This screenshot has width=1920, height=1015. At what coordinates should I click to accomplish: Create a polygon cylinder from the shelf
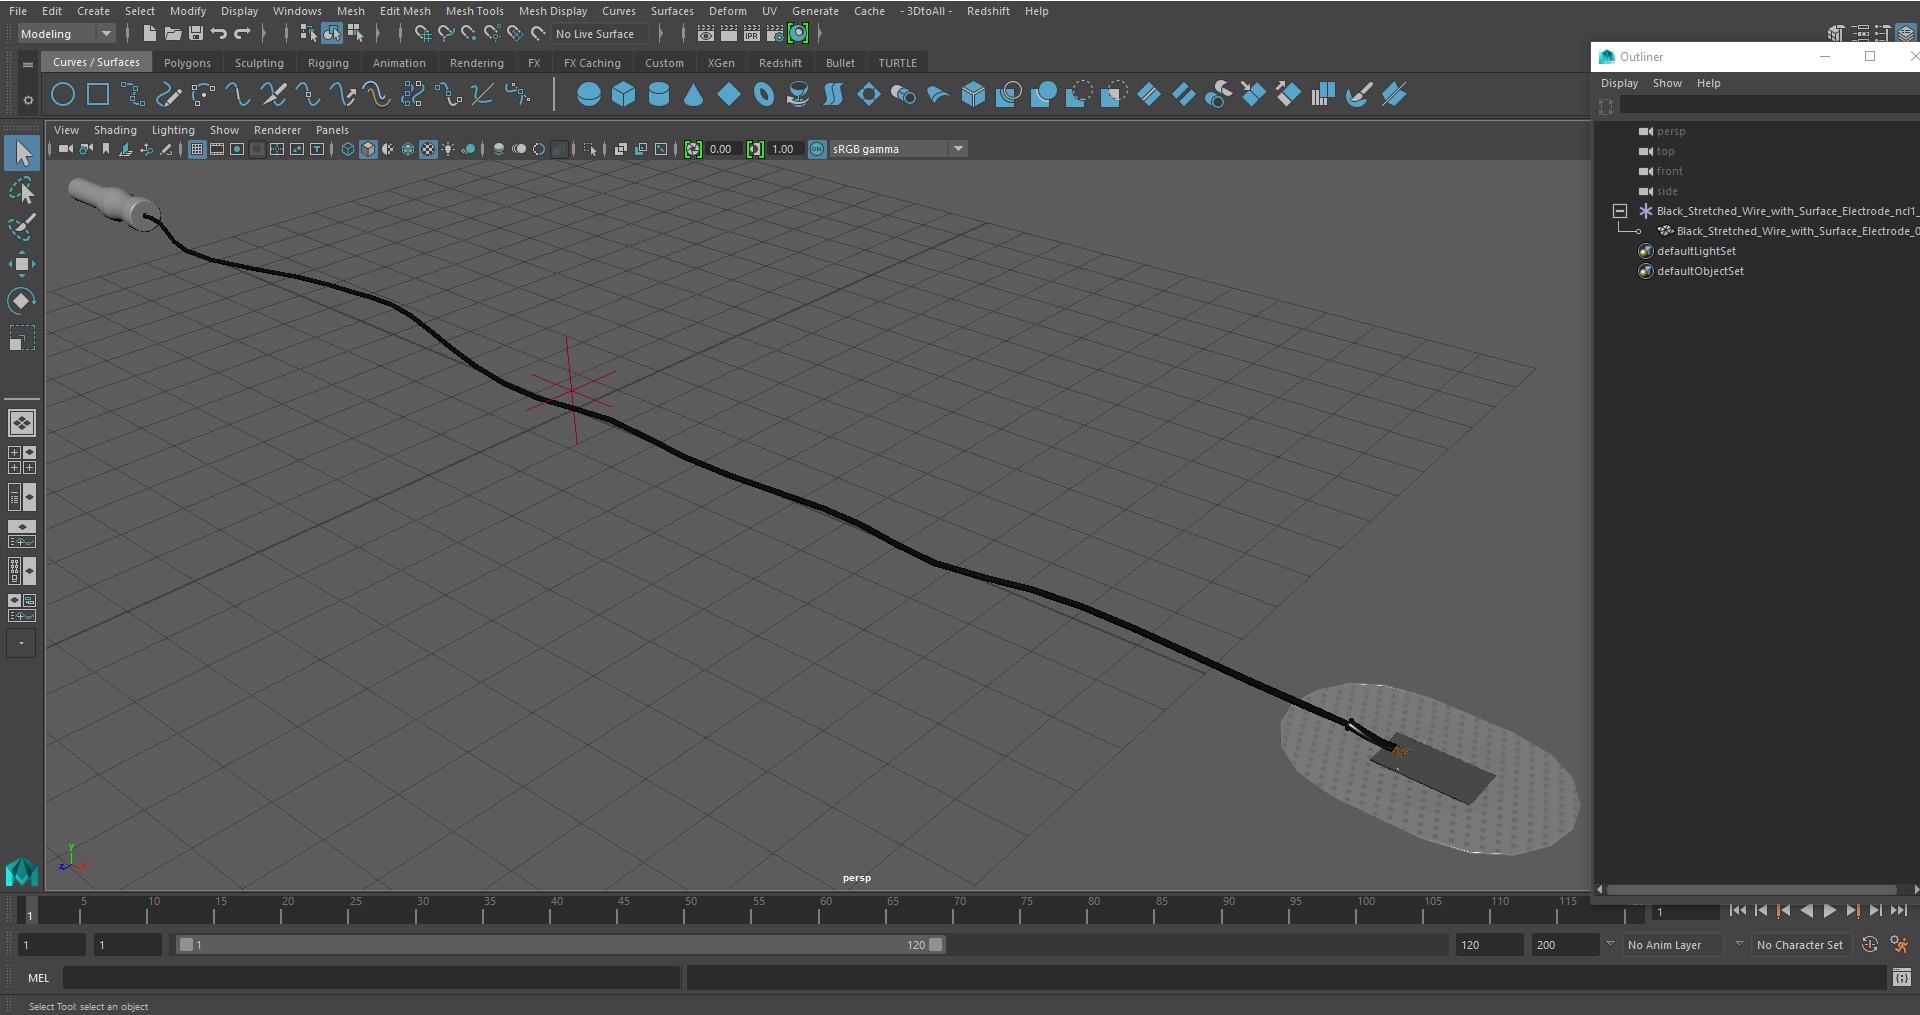coord(659,95)
